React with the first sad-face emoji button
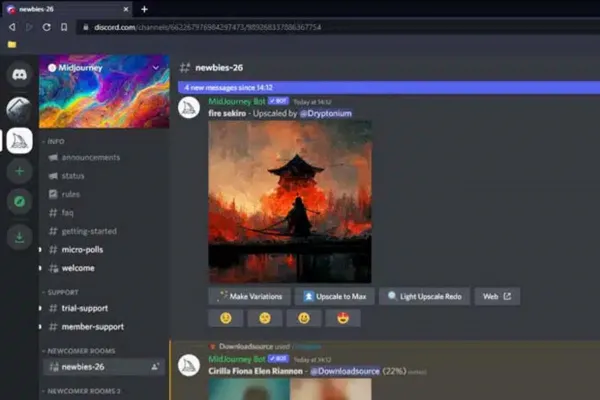This screenshot has height=400, width=600. (226, 318)
